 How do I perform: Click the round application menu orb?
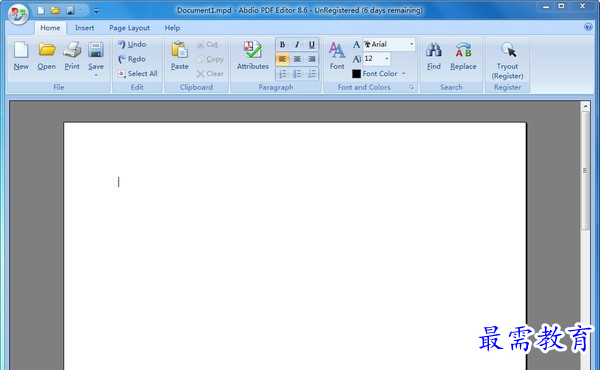tap(18, 14)
